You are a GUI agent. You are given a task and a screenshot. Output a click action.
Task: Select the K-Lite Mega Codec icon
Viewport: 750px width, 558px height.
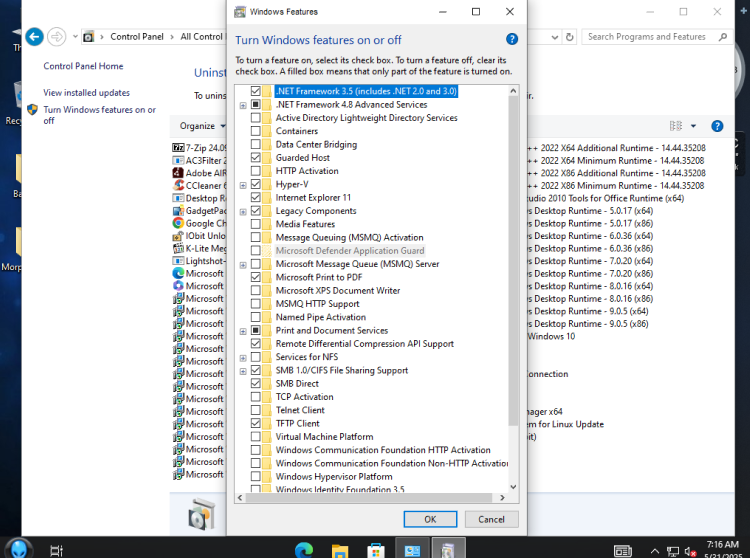(178, 248)
